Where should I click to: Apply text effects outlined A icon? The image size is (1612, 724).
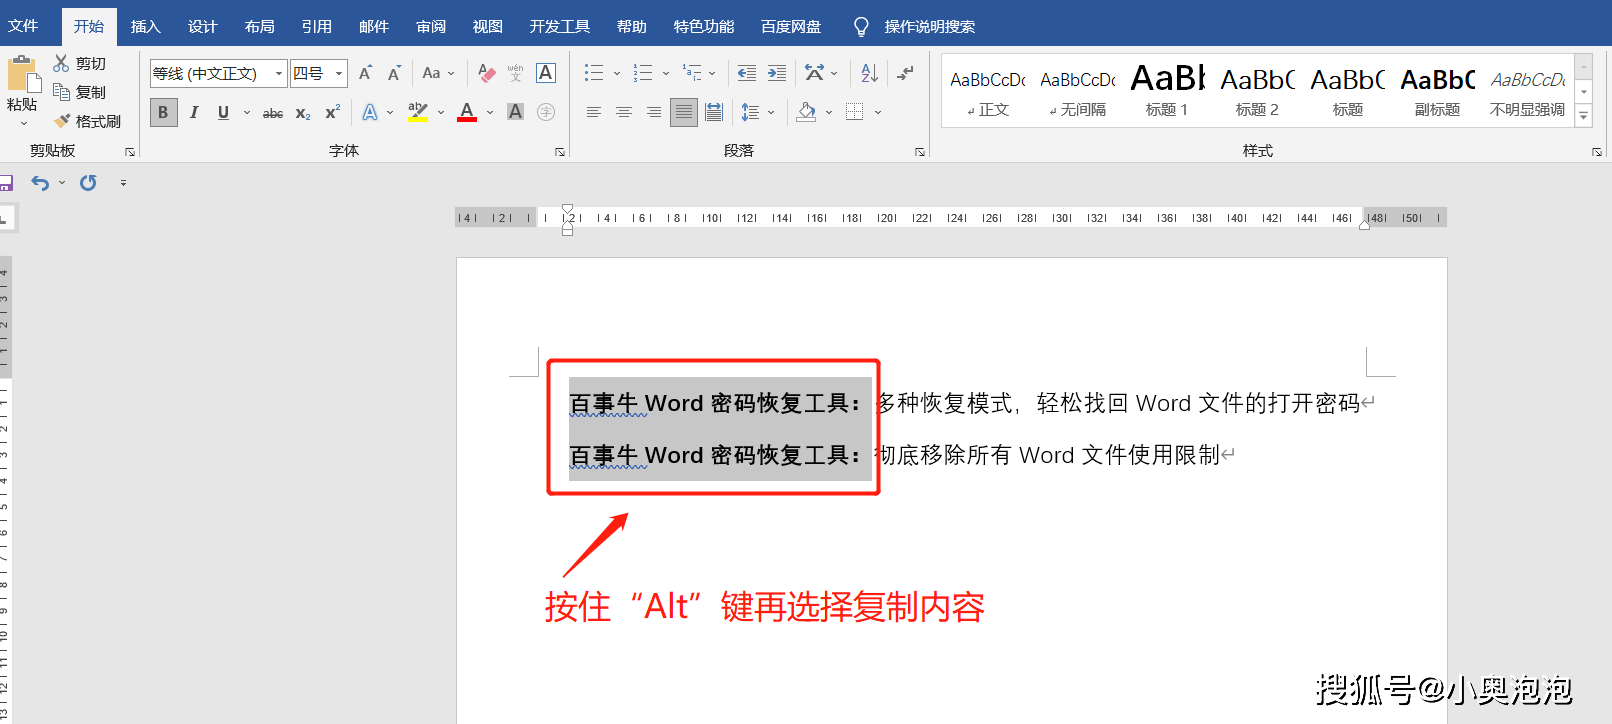(x=370, y=112)
